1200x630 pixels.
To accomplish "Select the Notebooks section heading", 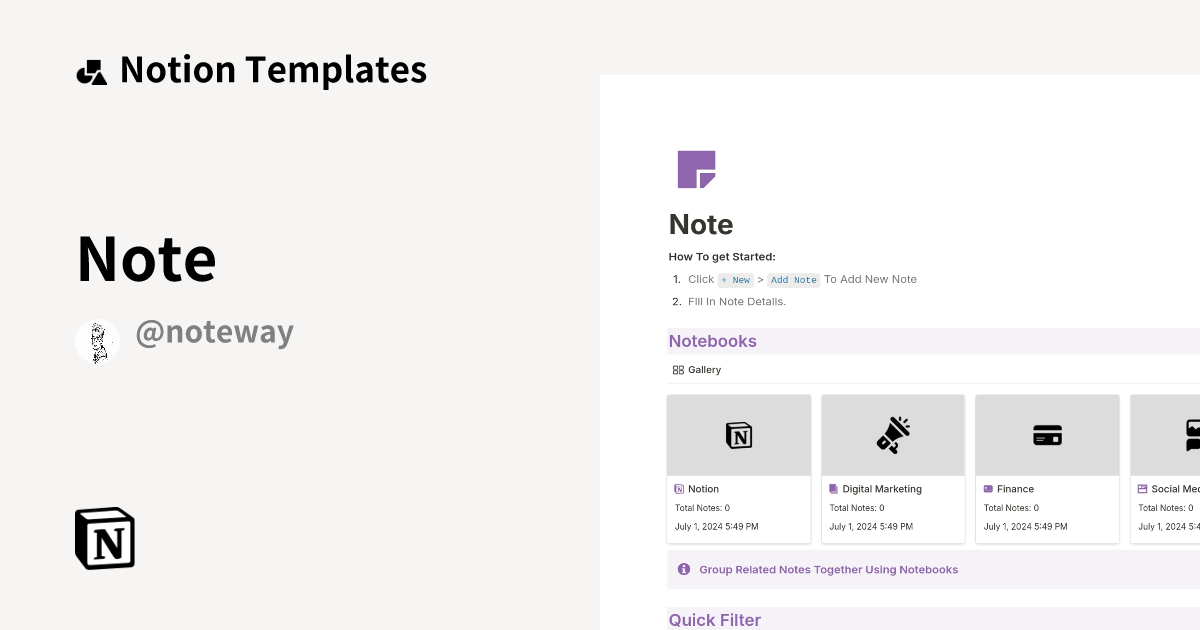I will (x=713, y=341).
